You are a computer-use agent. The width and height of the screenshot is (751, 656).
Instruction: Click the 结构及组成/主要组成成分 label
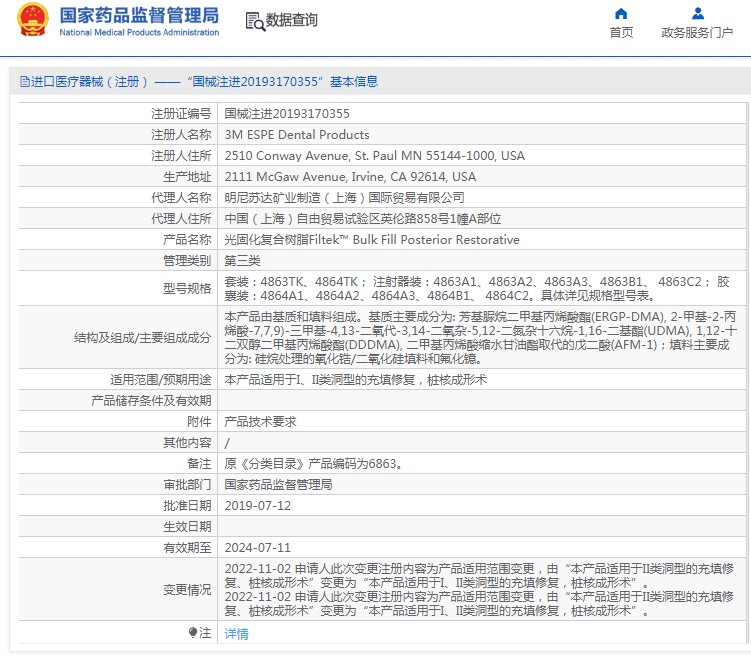coord(143,338)
